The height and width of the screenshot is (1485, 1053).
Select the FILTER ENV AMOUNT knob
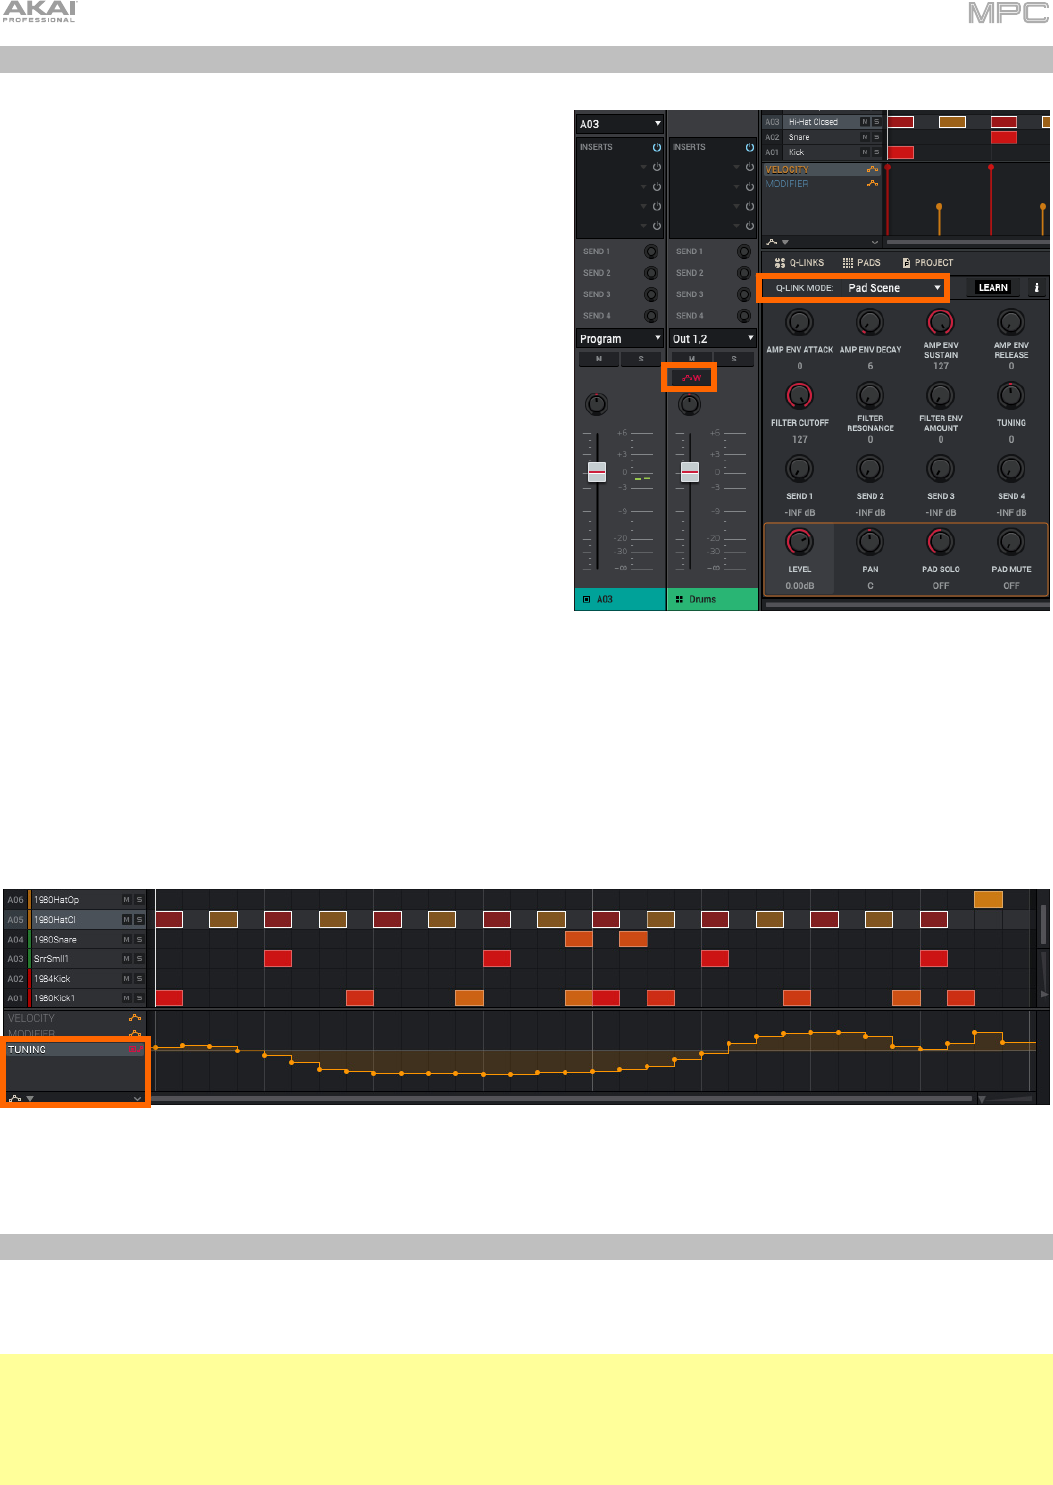pyautogui.click(x=940, y=396)
